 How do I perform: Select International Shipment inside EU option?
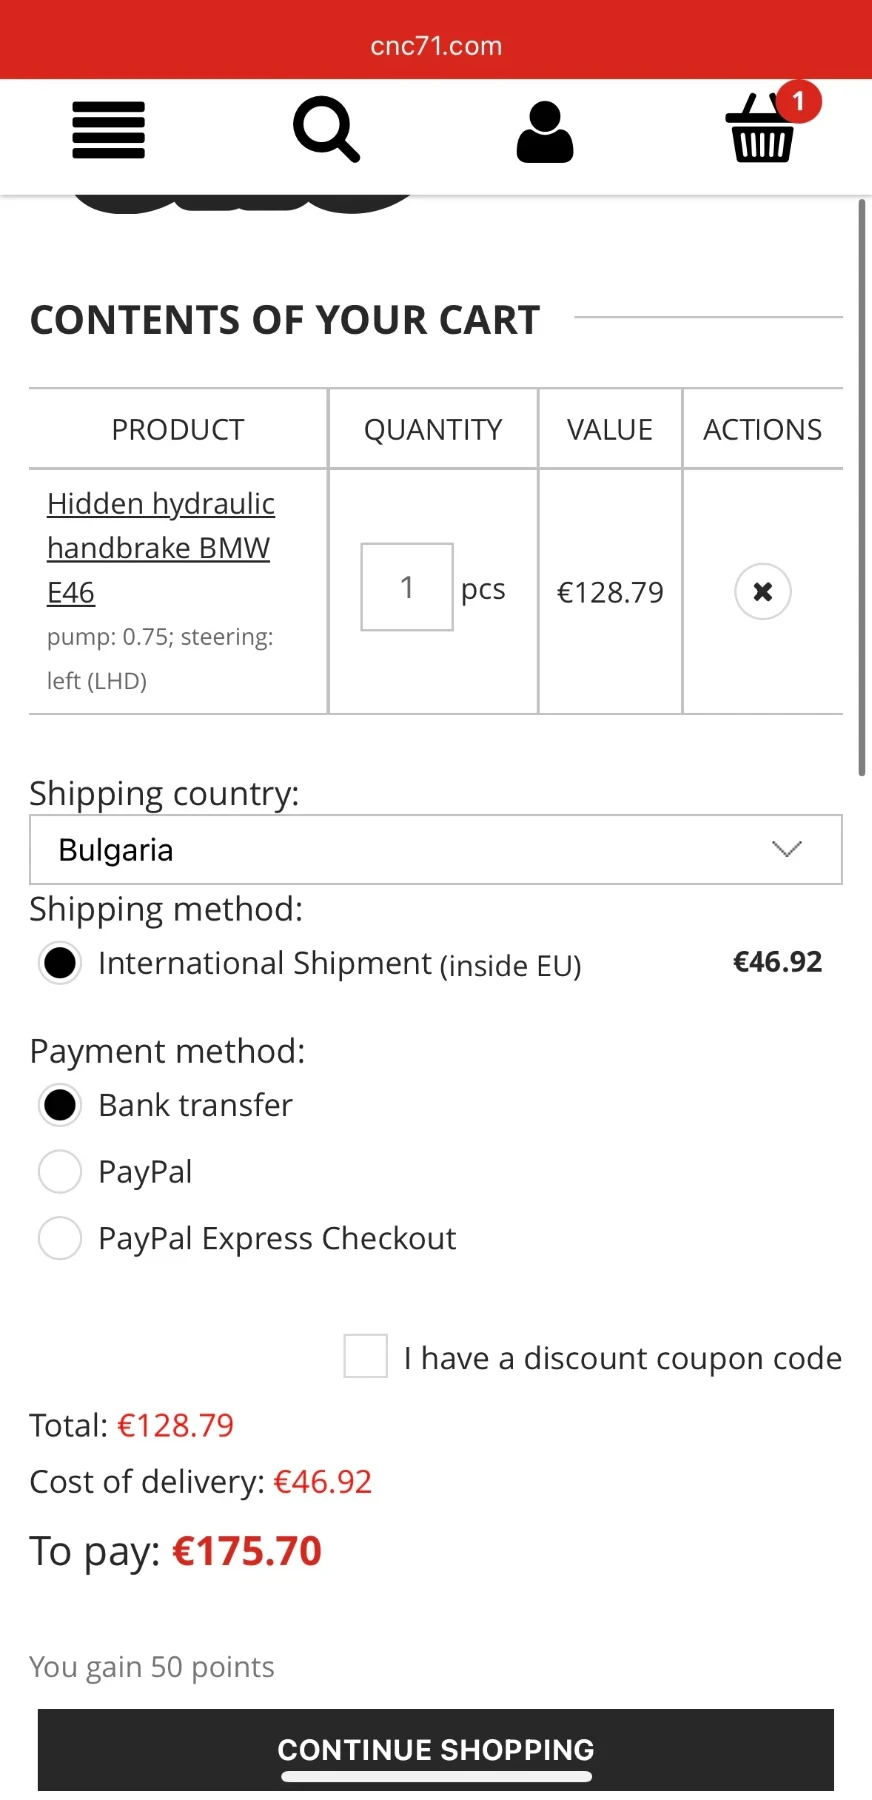point(60,963)
